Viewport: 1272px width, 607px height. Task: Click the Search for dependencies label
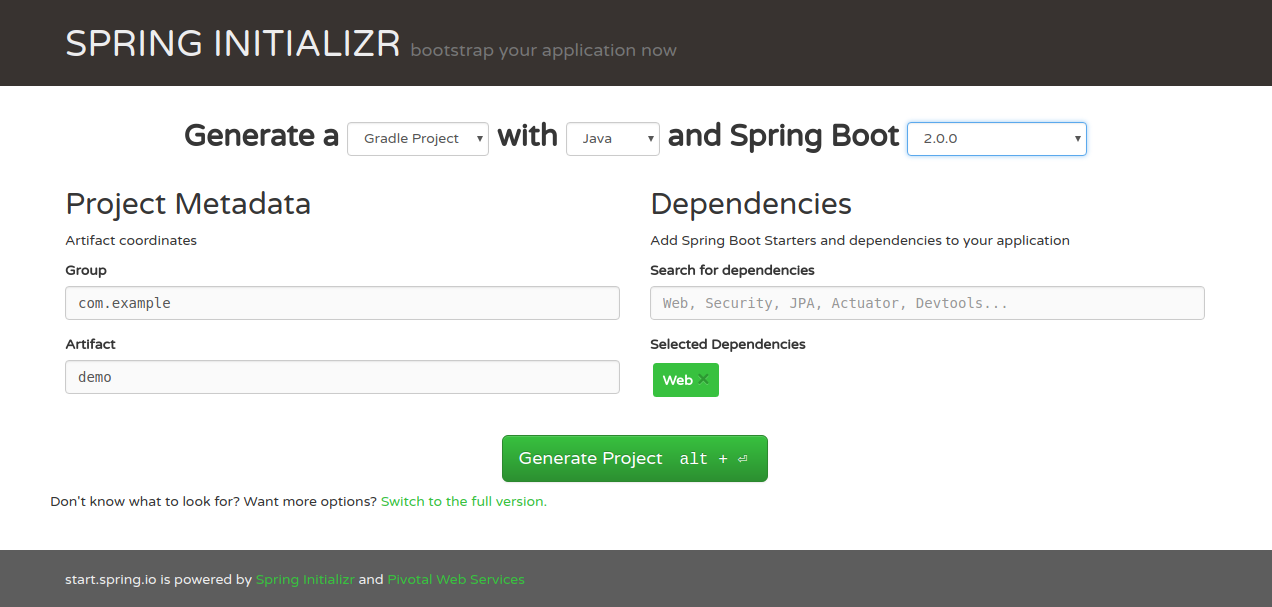point(732,270)
